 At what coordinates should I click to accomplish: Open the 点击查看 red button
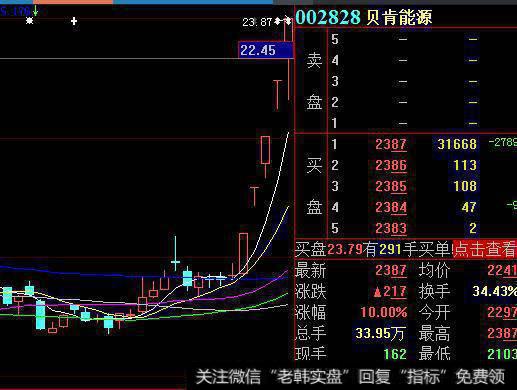click(485, 249)
